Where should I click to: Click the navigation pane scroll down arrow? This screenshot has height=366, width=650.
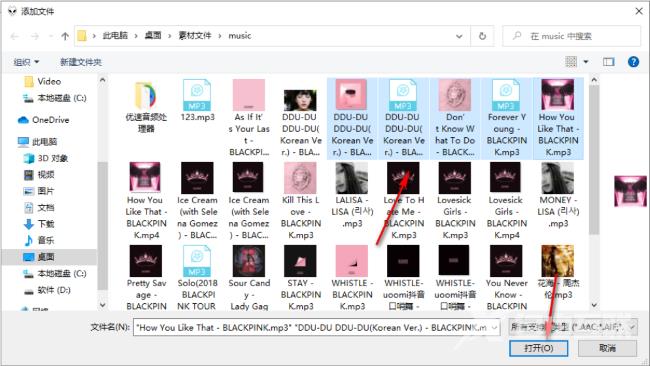click(x=102, y=305)
